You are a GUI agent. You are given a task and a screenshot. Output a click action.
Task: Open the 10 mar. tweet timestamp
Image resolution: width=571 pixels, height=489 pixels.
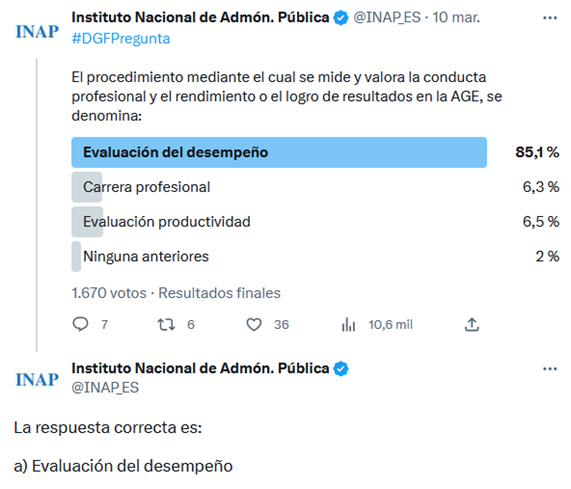coord(456,17)
